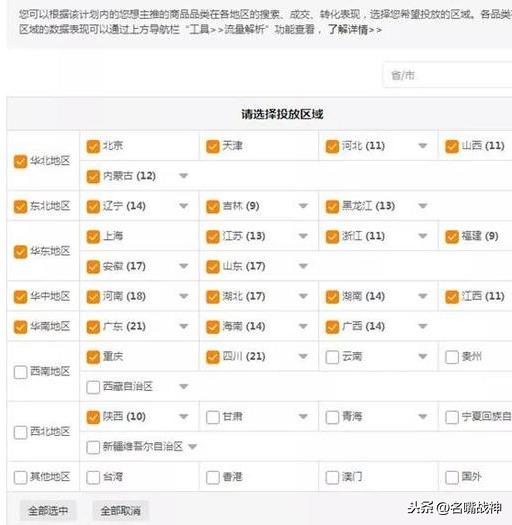Toggle the 海南 (14) checkbox
The height and width of the screenshot is (525, 512).
tap(213, 327)
